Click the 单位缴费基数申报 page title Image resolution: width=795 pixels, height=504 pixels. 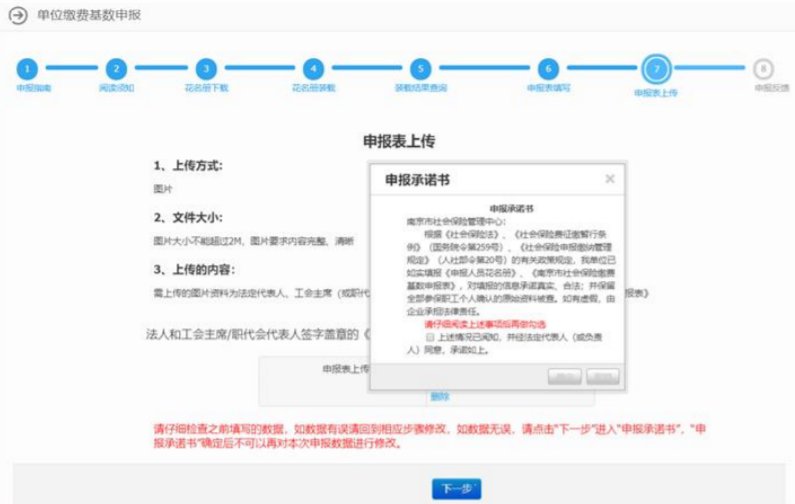pyautogui.click(x=89, y=15)
